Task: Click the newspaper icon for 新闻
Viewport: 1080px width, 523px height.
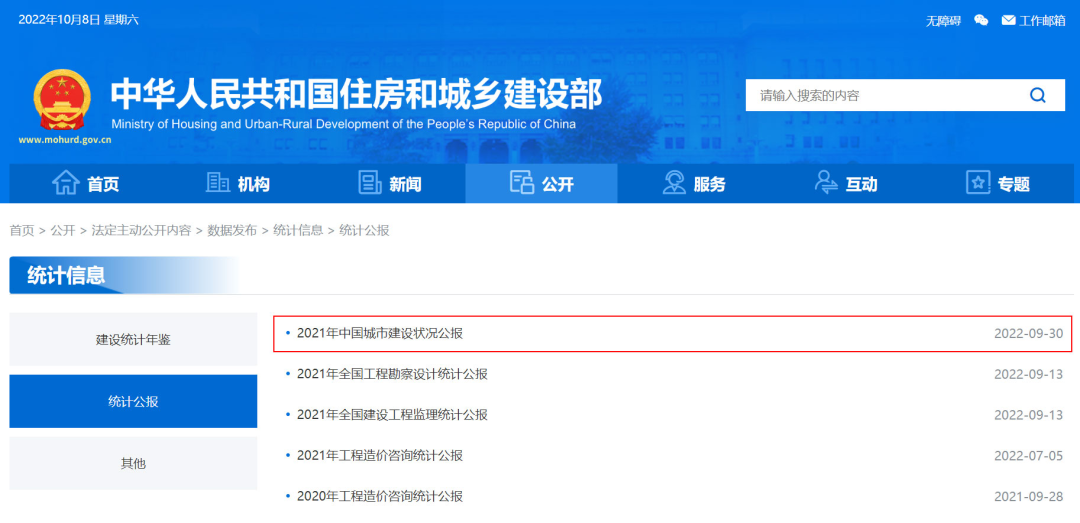Action: point(370,183)
